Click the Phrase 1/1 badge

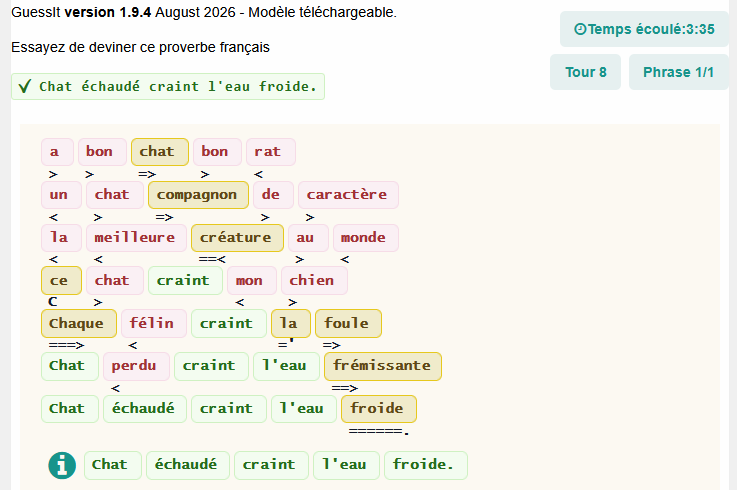coord(678,72)
